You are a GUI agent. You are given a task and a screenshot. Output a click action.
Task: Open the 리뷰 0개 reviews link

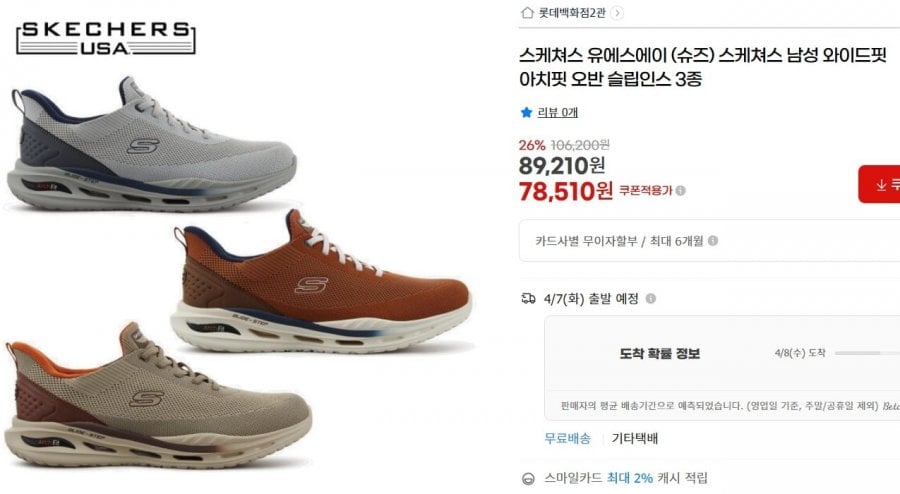[557, 112]
